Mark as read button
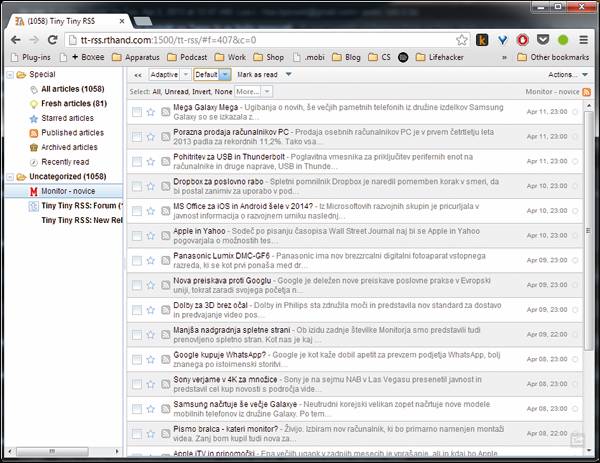Screen dimensions: 600x463 (257, 75)
